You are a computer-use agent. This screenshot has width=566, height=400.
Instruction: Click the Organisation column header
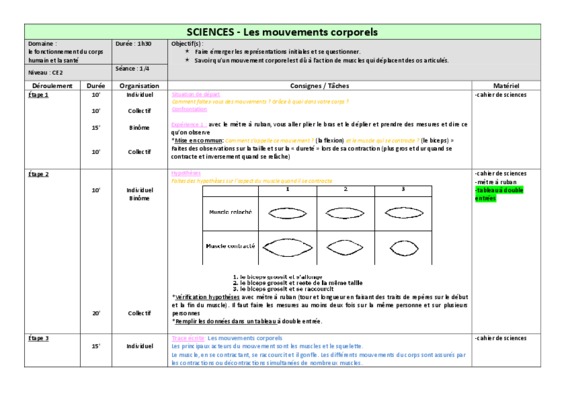click(x=139, y=86)
